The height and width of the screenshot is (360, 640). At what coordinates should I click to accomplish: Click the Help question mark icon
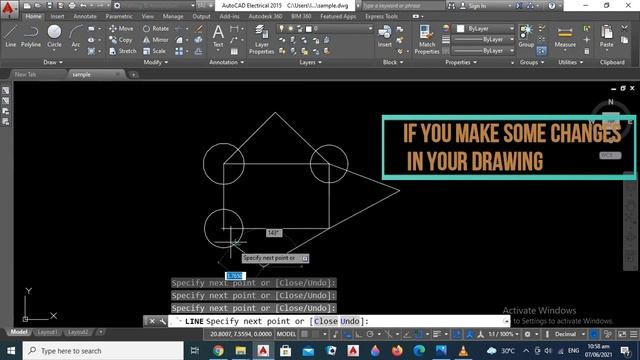552,6
